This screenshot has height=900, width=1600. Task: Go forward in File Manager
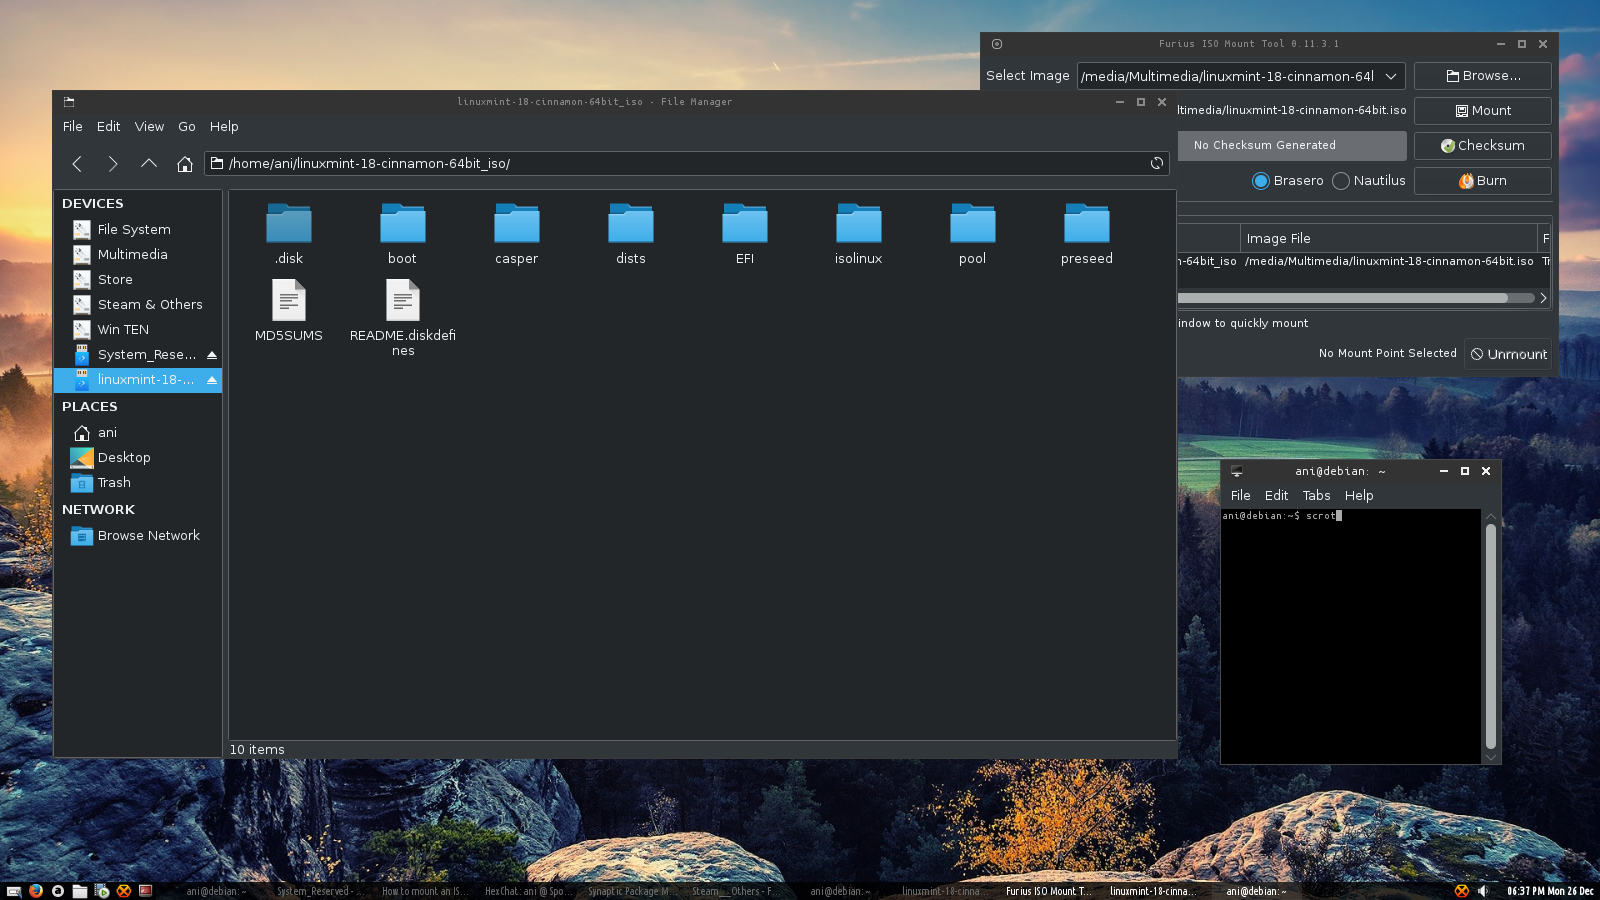coord(113,163)
